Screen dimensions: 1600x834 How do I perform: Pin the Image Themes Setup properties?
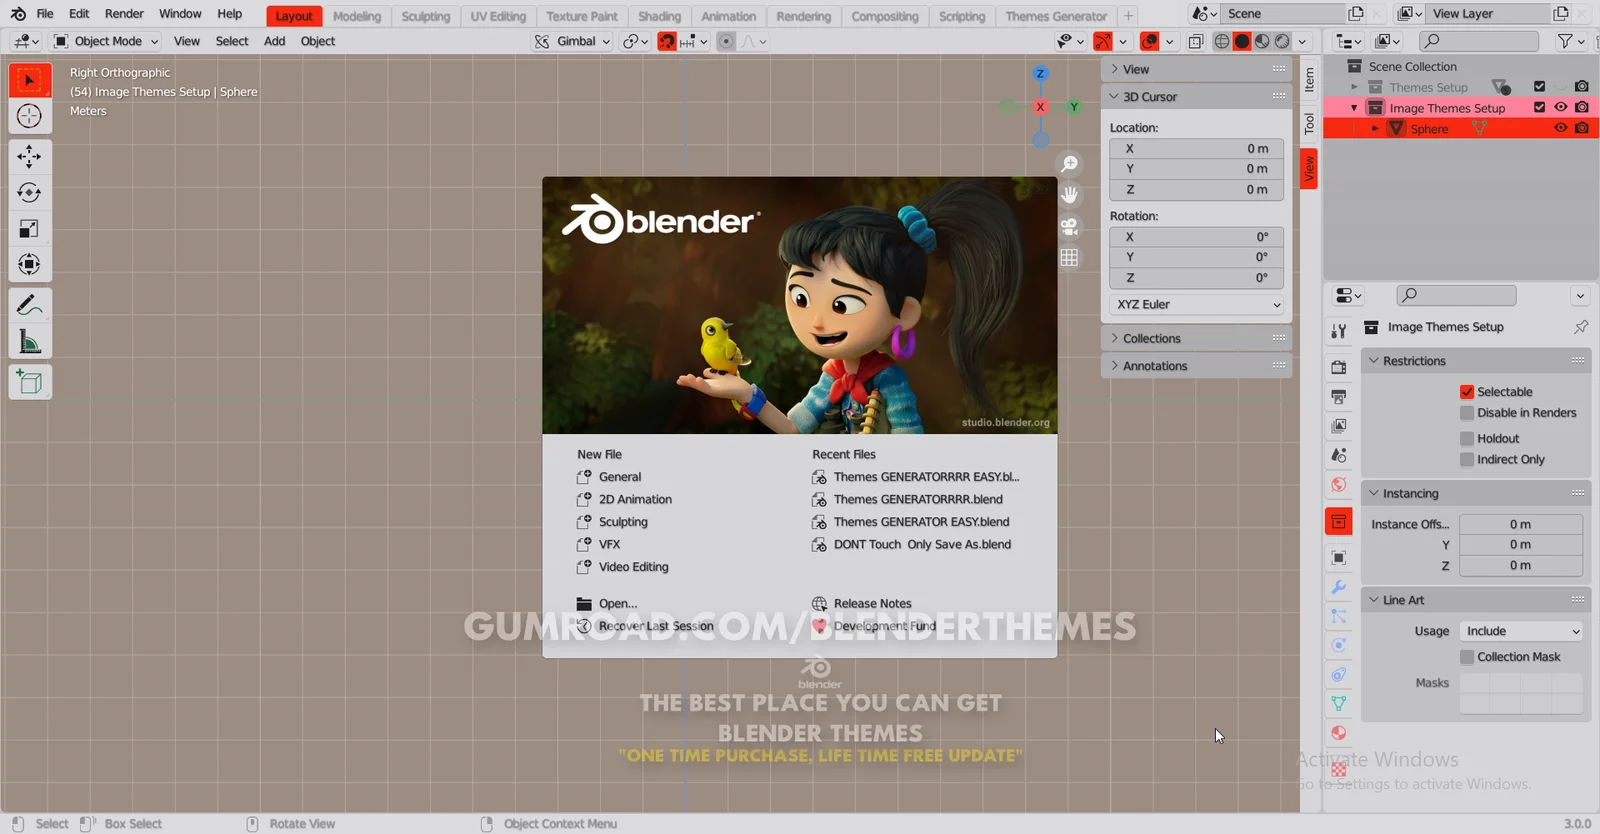[1580, 327]
